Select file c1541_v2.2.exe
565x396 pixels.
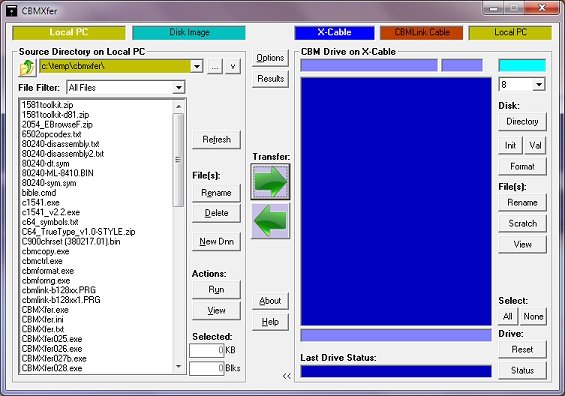click(x=51, y=212)
